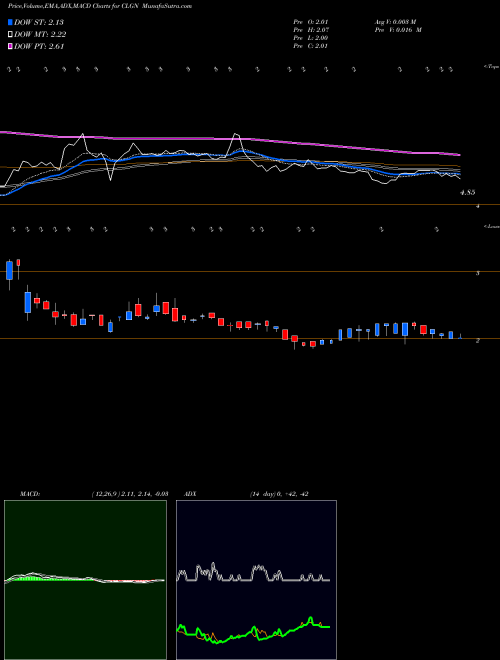Viewport: 500px width, 660px height.
Task: Click the '<Tops' marker label
Action: 491,67
